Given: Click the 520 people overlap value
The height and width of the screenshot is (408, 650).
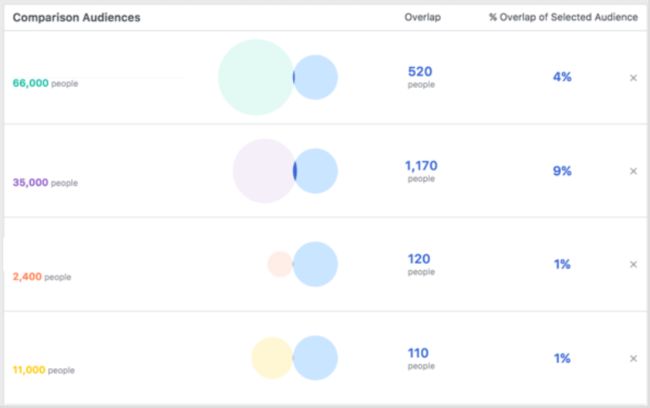Looking at the screenshot, I should point(421,77).
